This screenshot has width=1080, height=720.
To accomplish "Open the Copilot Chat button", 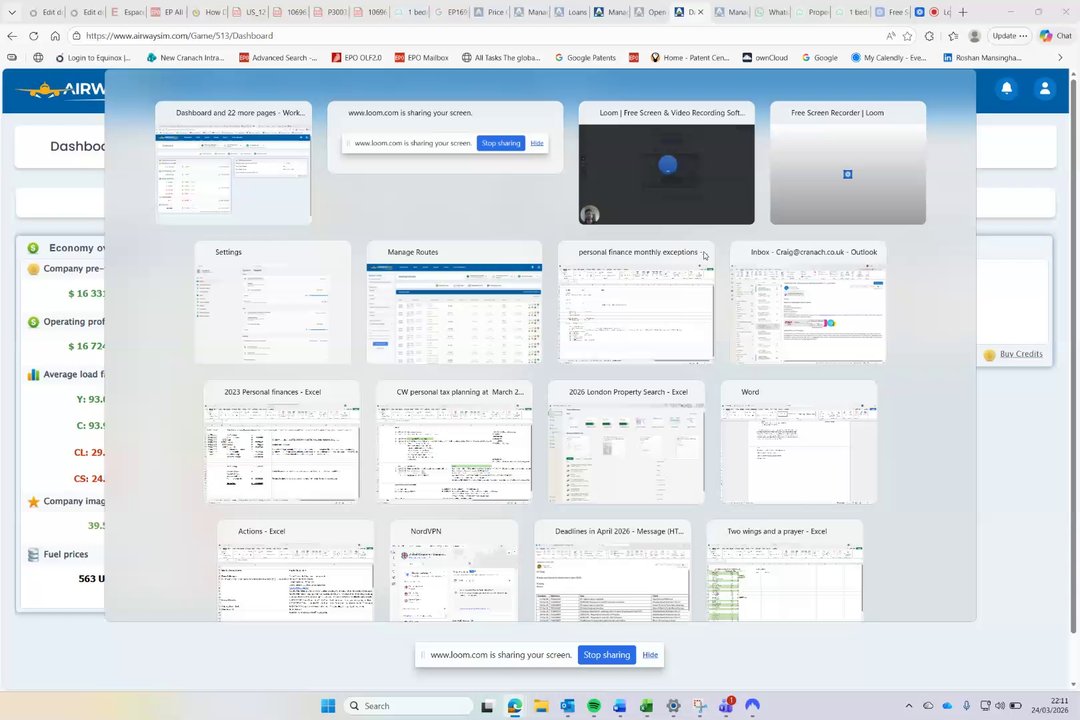I will pyautogui.click(x=1056, y=36).
